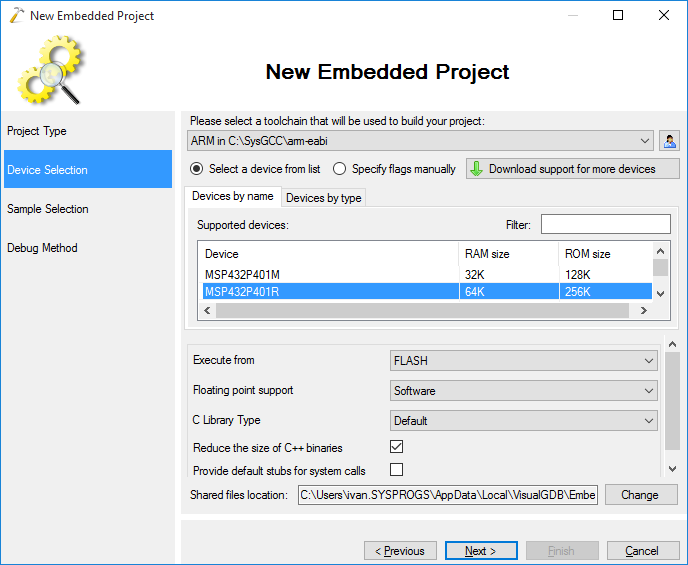Click the Change button for shared files
The image size is (688, 565).
click(x=641, y=495)
